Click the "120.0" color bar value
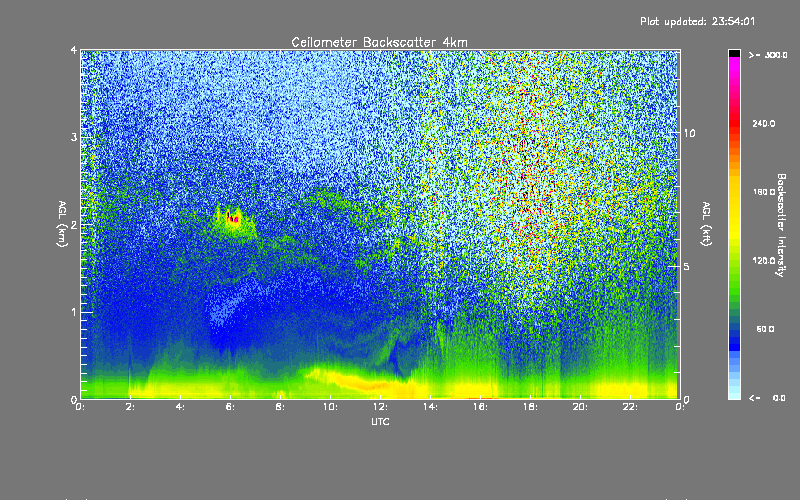This screenshot has height=500, width=800. [764, 260]
